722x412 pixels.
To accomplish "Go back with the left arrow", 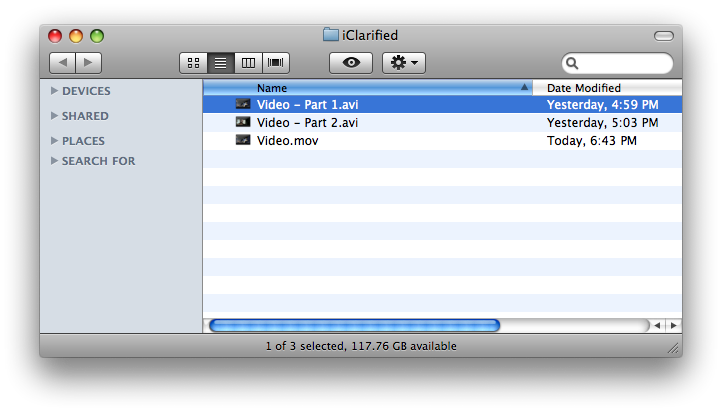I will [x=62, y=63].
